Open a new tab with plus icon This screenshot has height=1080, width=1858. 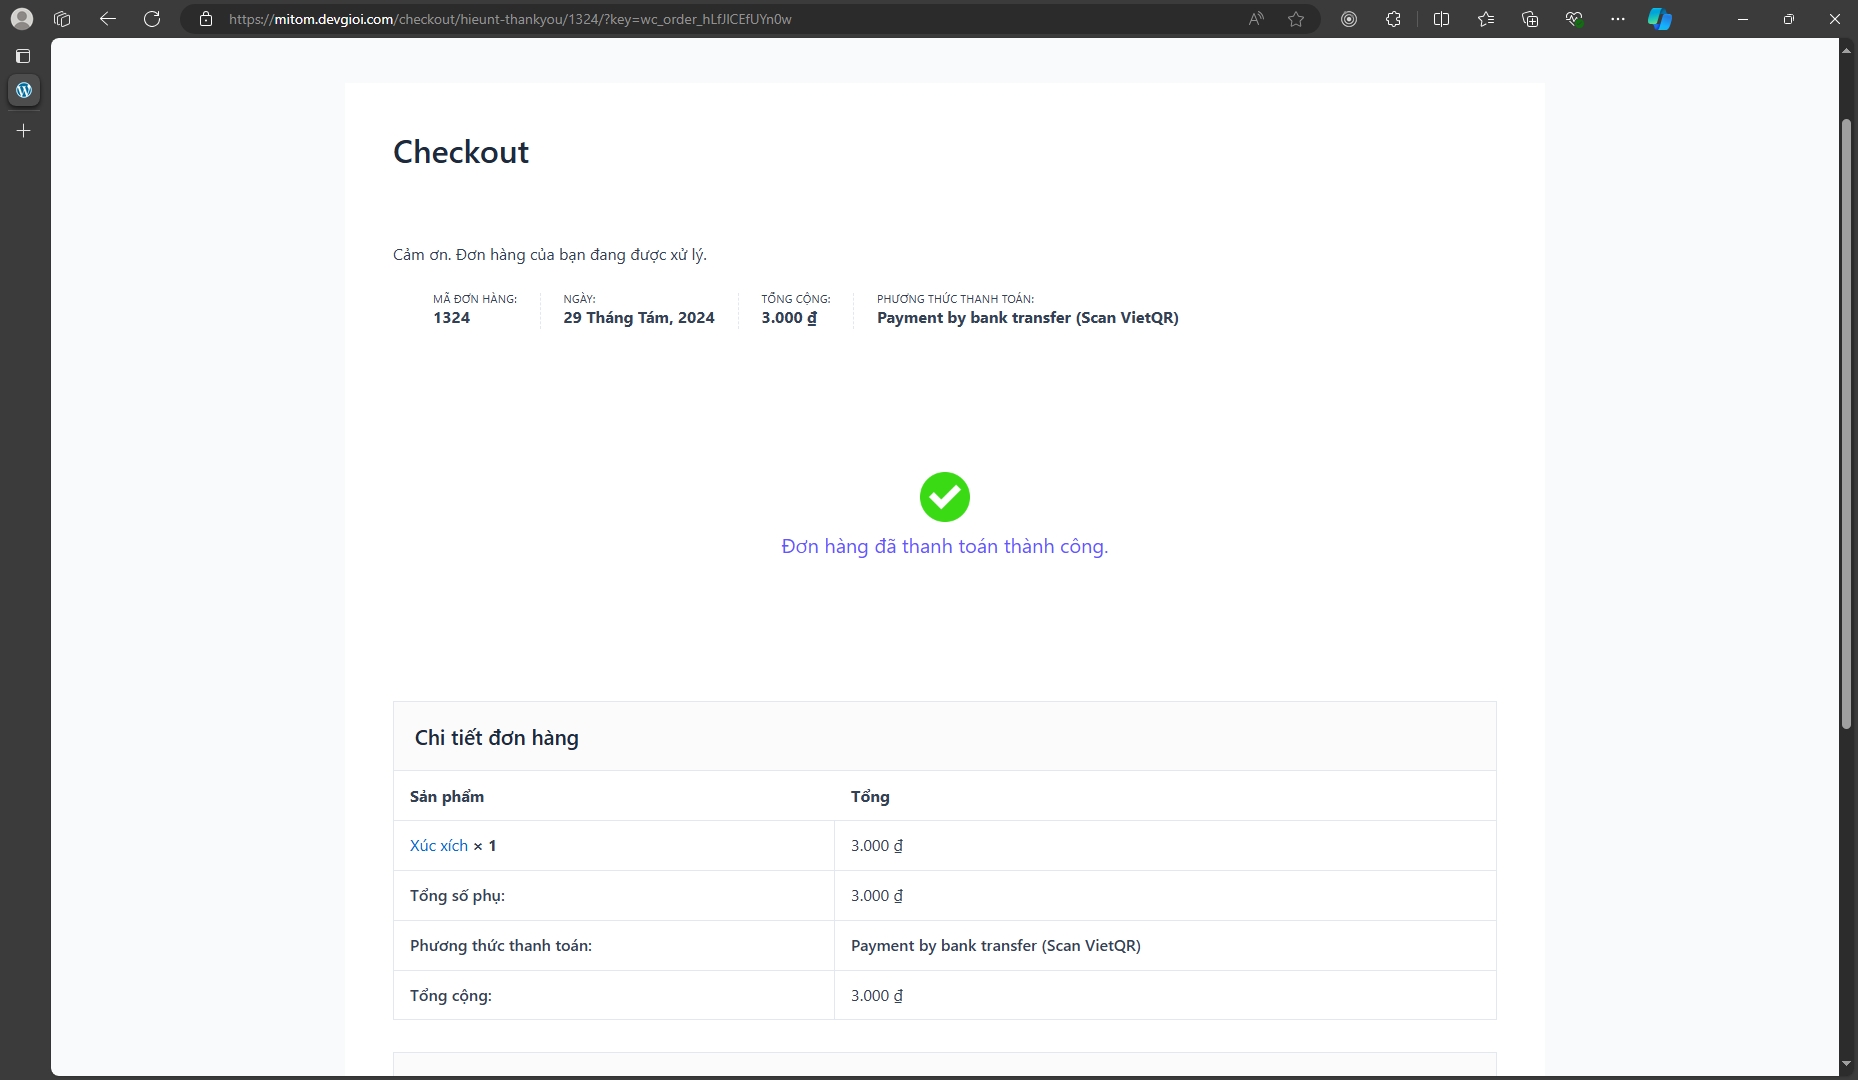click(x=24, y=130)
